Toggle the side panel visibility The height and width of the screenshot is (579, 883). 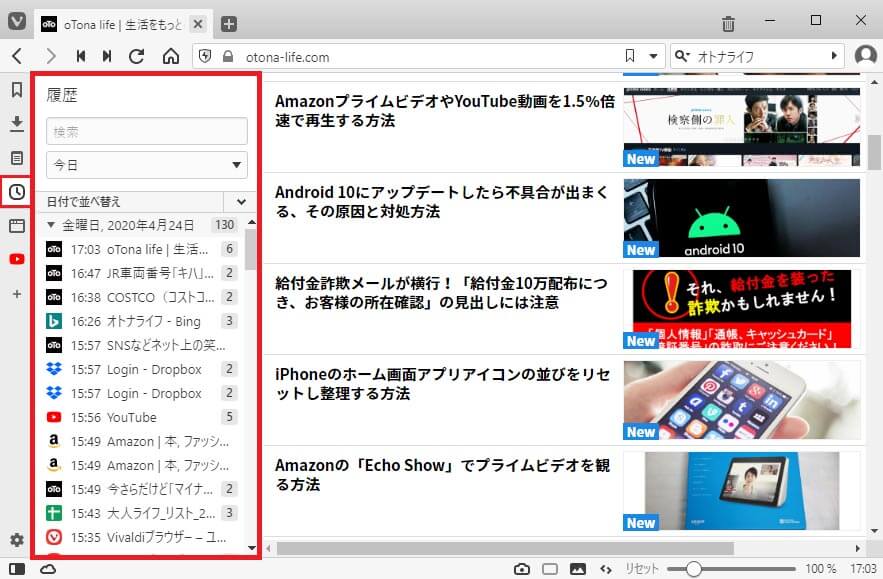pos(17,569)
